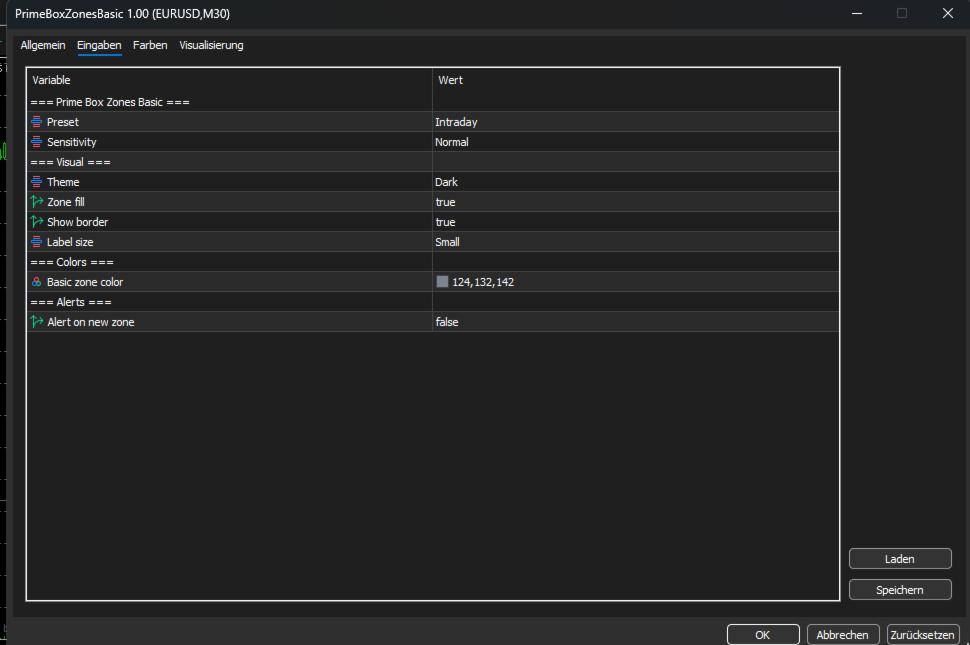Image resolution: width=970 pixels, height=645 pixels.
Task: Click the color icon beside Basic zone color
Action: (x=36, y=282)
